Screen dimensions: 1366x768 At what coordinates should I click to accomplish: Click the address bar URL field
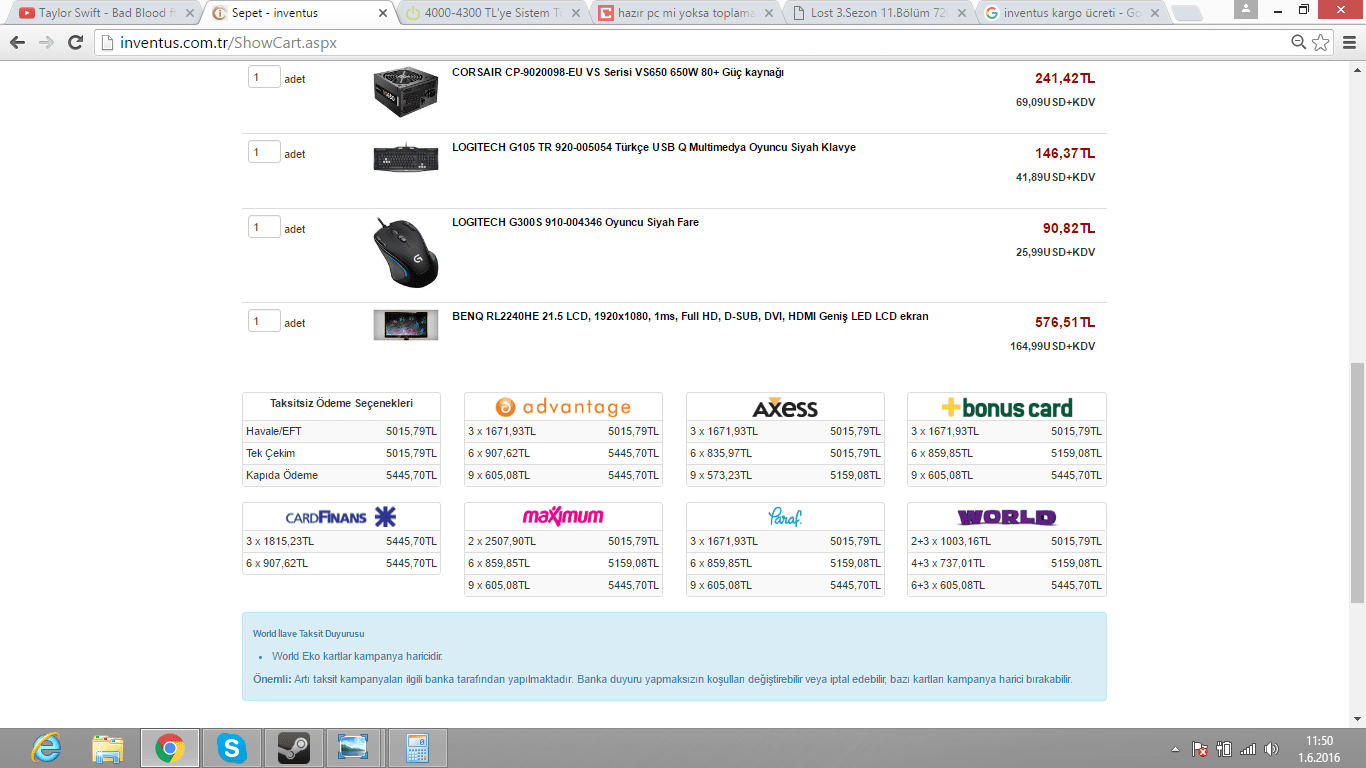point(690,42)
